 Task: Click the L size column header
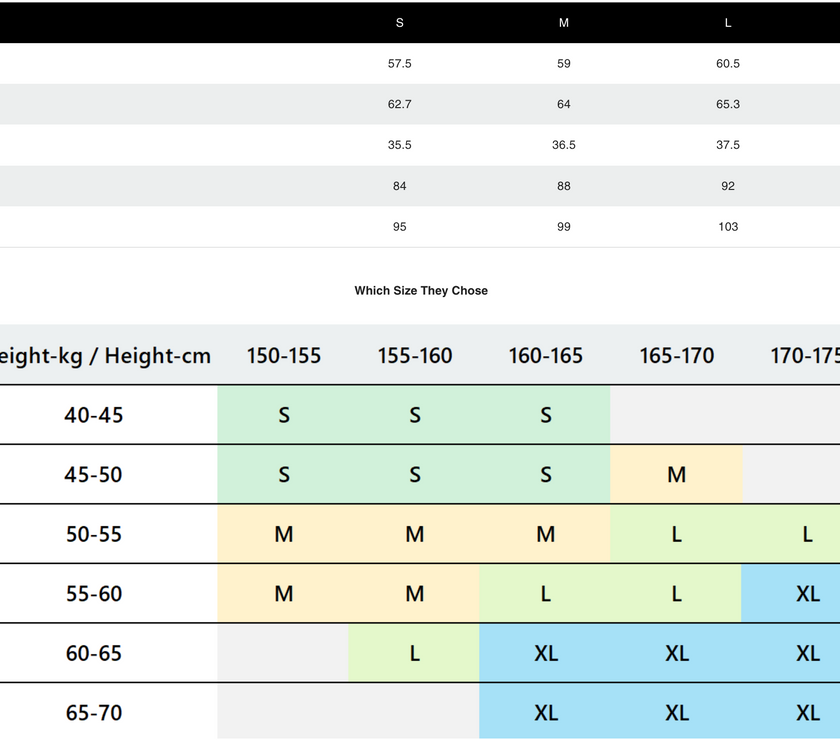tap(727, 23)
